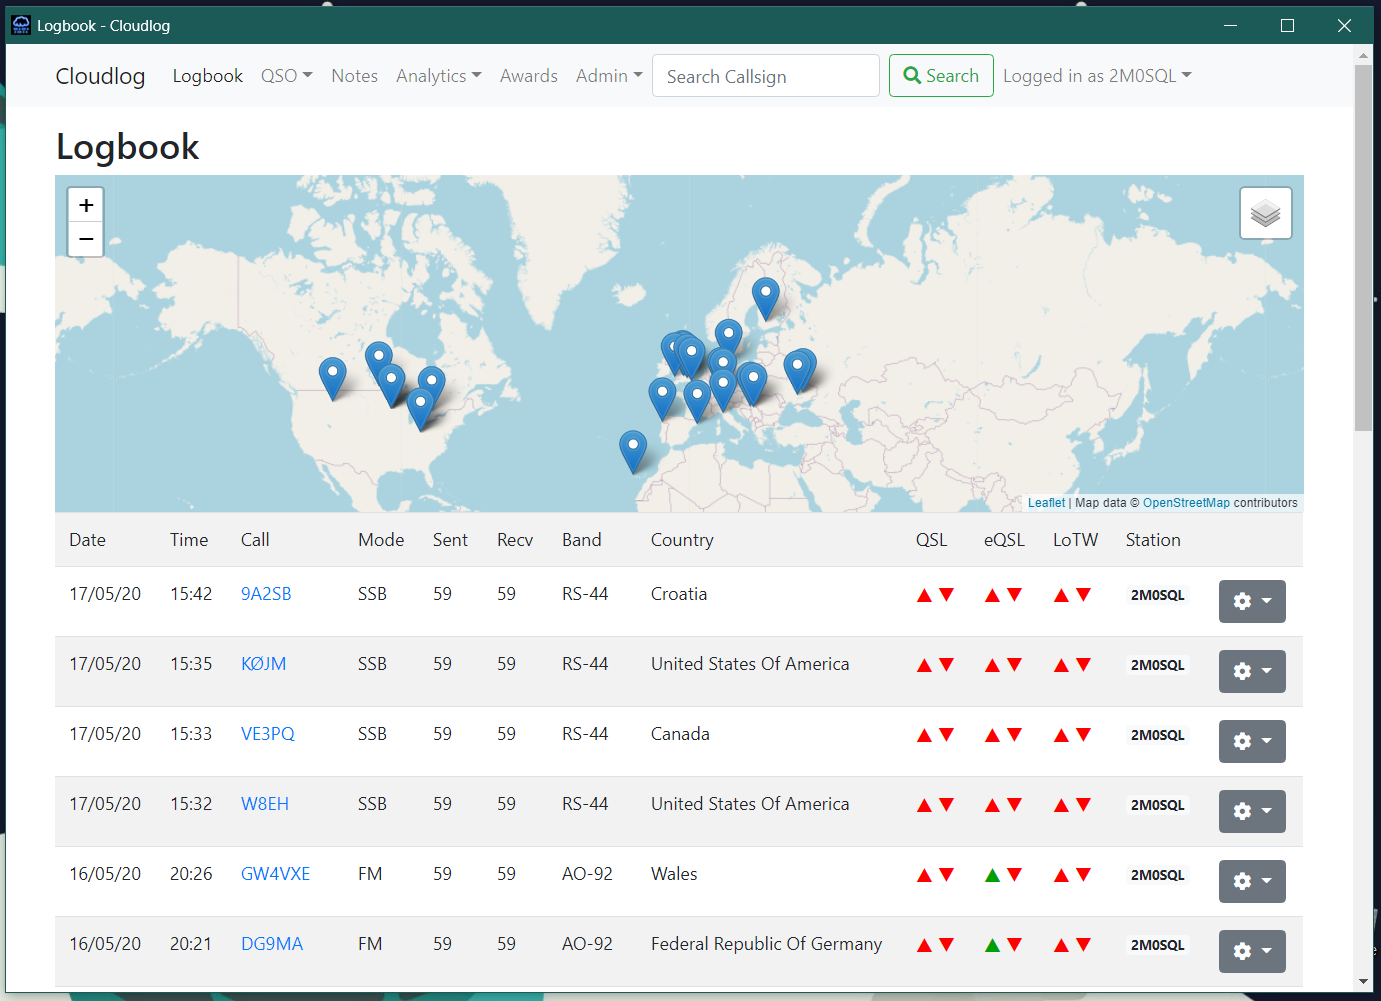Click green eQSL received arrow for GW4VXE
Image resolution: width=1381 pixels, height=1001 pixels.
pos(992,875)
